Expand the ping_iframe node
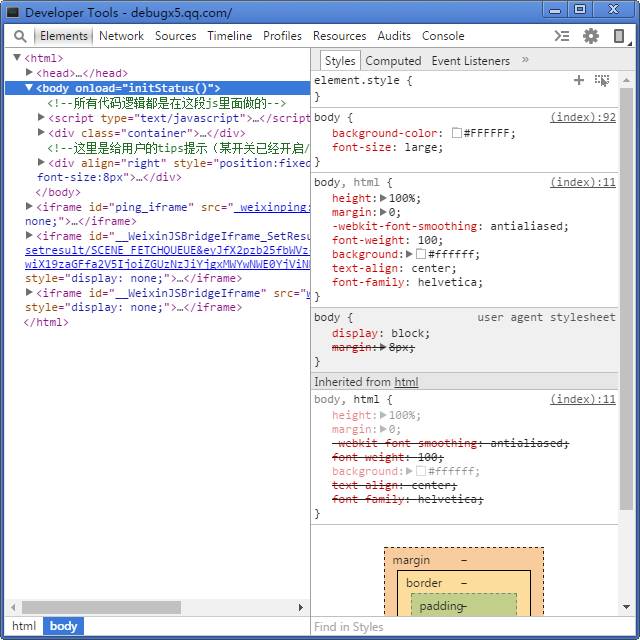Image resolution: width=640 pixels, height=640 pixels. (x=29, y=207)
